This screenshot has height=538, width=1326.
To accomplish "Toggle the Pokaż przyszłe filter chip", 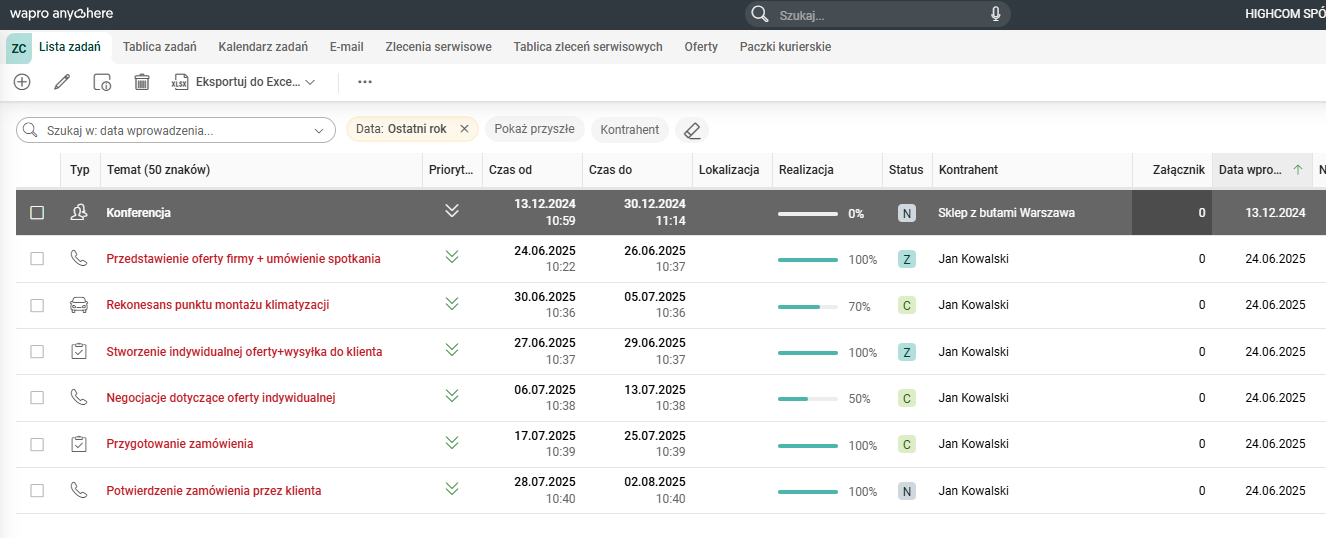I will 534,129.
